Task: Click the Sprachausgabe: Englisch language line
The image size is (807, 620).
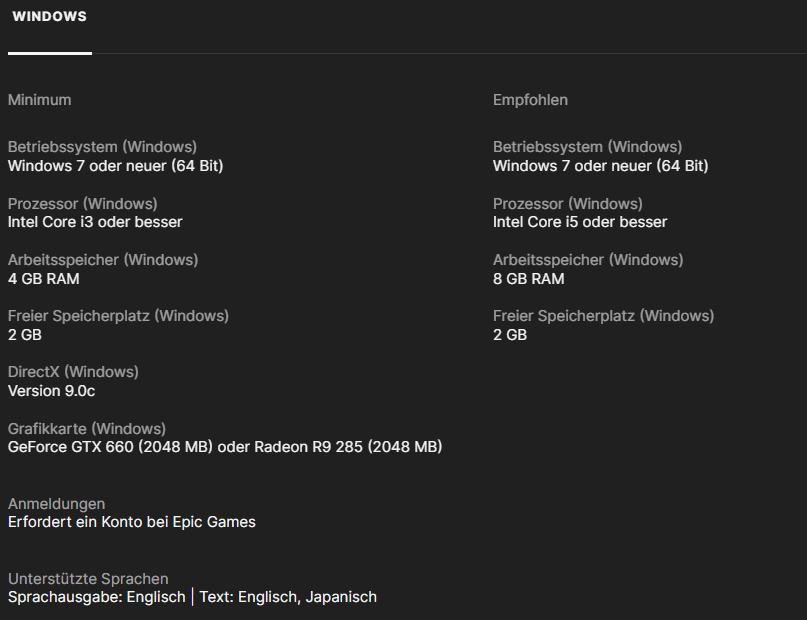Action: (96, 597)
